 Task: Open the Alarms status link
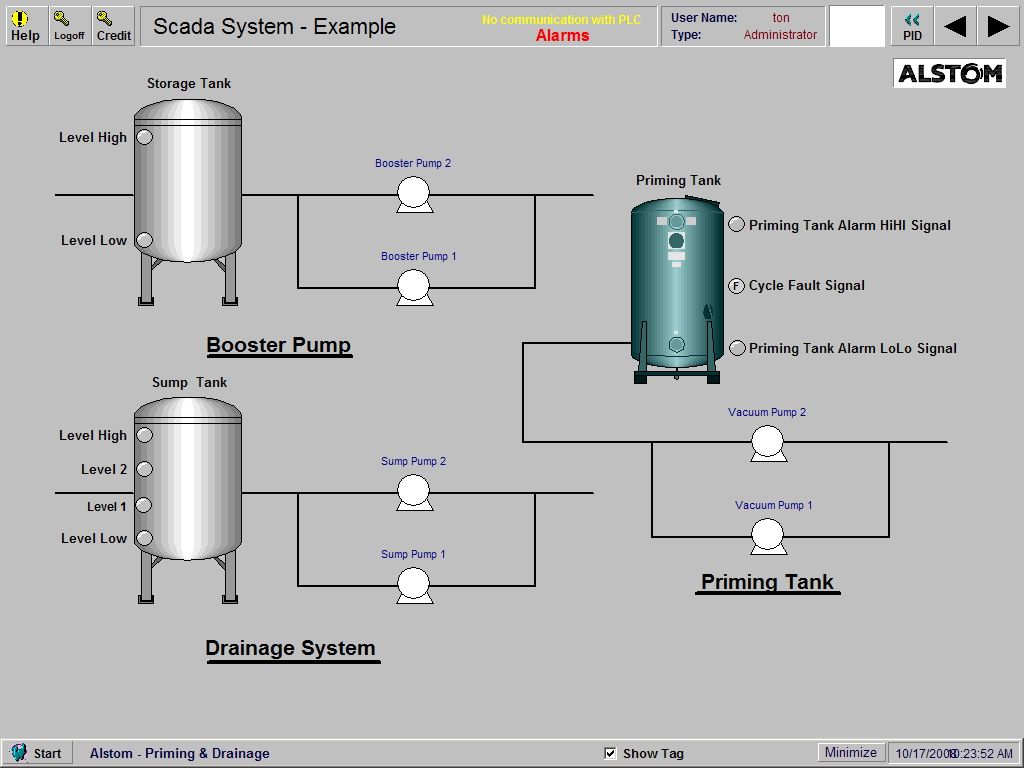[562, 36]
